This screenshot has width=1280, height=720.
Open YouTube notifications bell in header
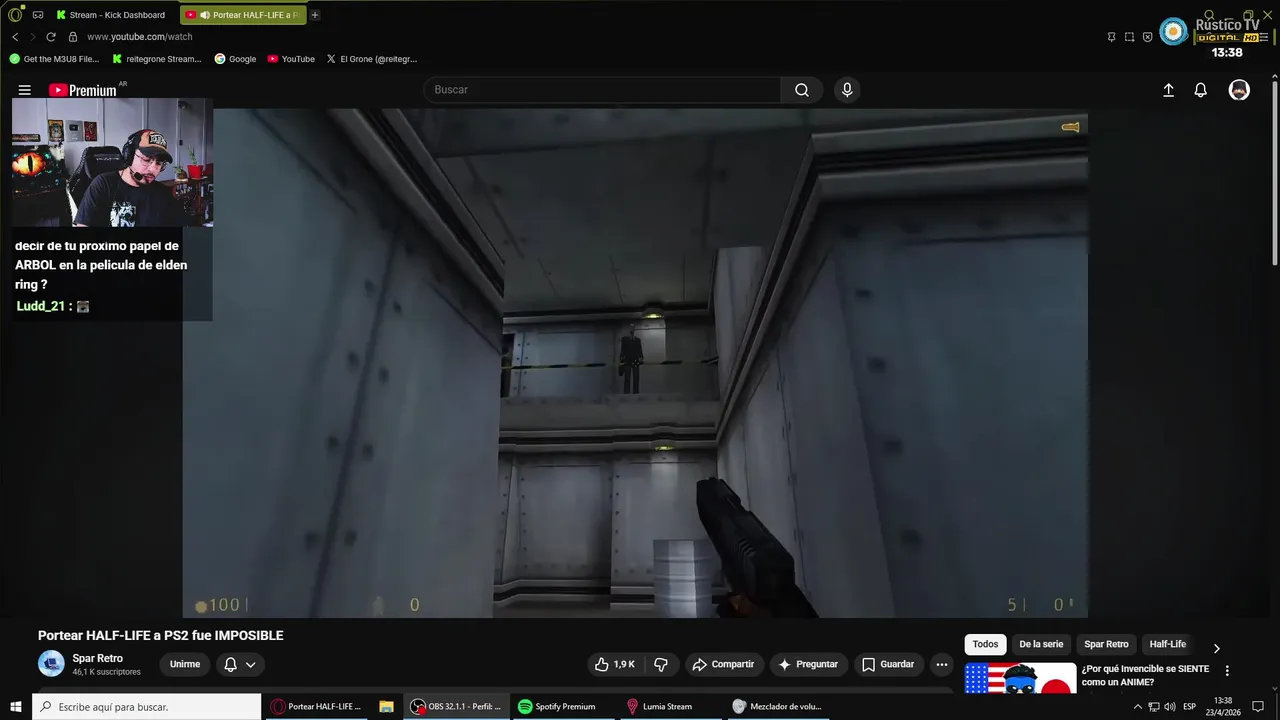[x=1201, y=90]
